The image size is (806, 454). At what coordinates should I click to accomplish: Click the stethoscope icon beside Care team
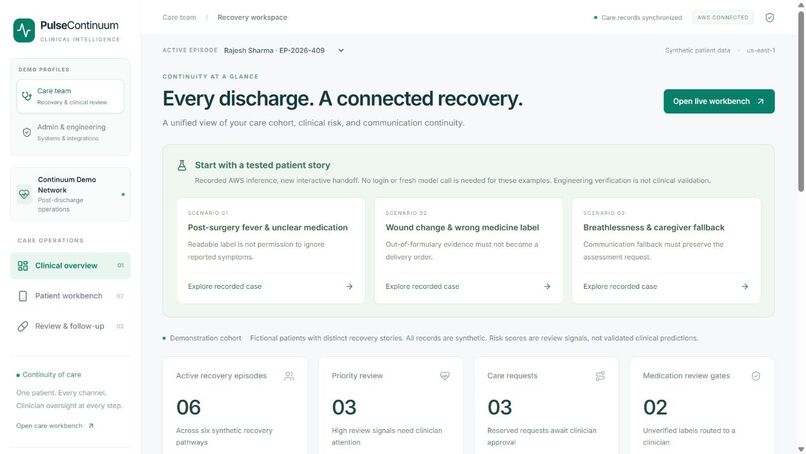point(27,96)
